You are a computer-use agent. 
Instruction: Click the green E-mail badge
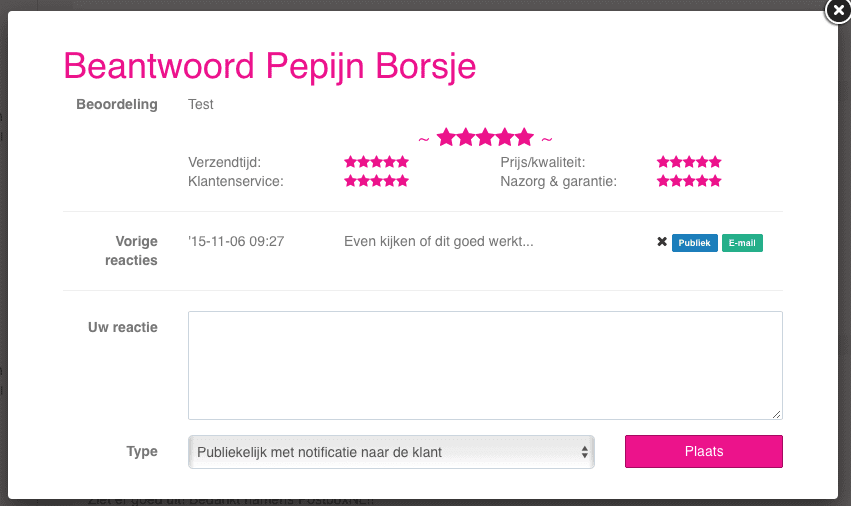pyautogui.click(x=742, y=243)
